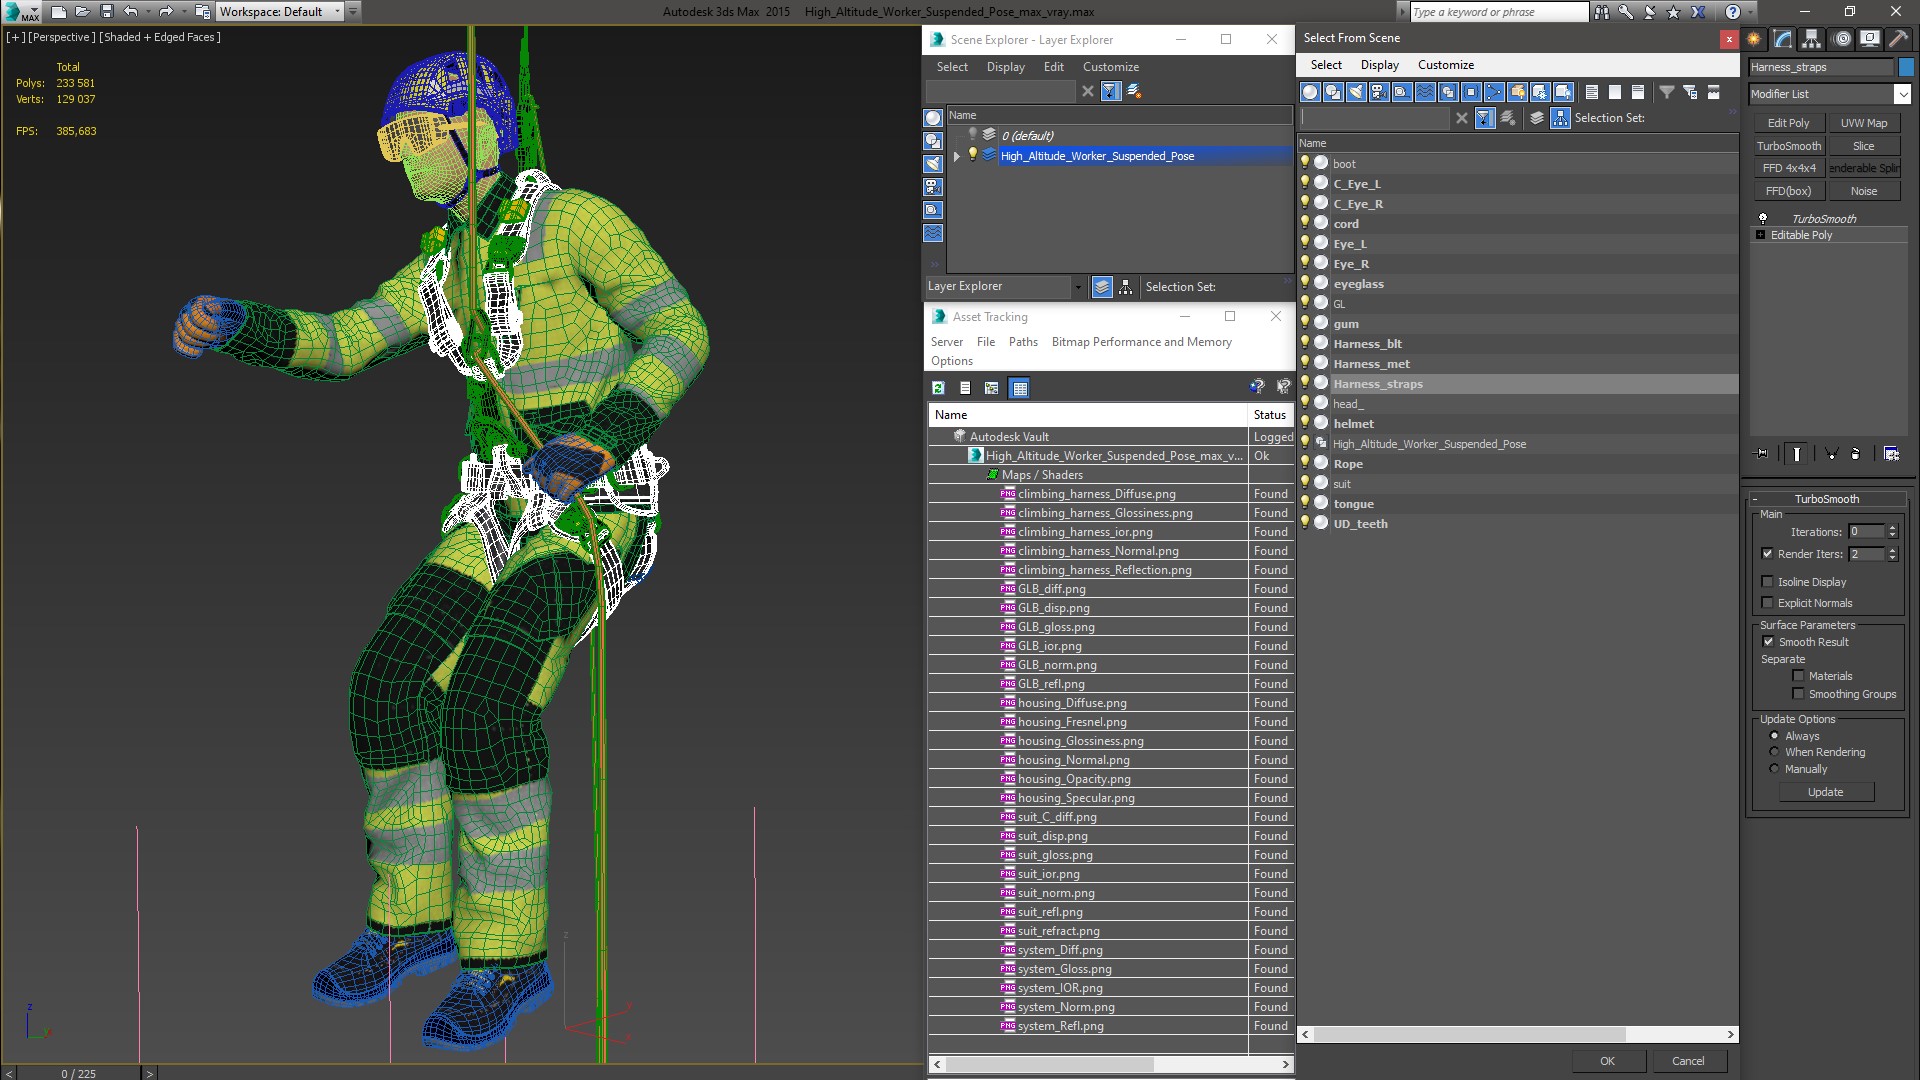The width and height of the screenshot is (1920, 1080).
Task: Open the Create command panel tab
Action: 1754,39
